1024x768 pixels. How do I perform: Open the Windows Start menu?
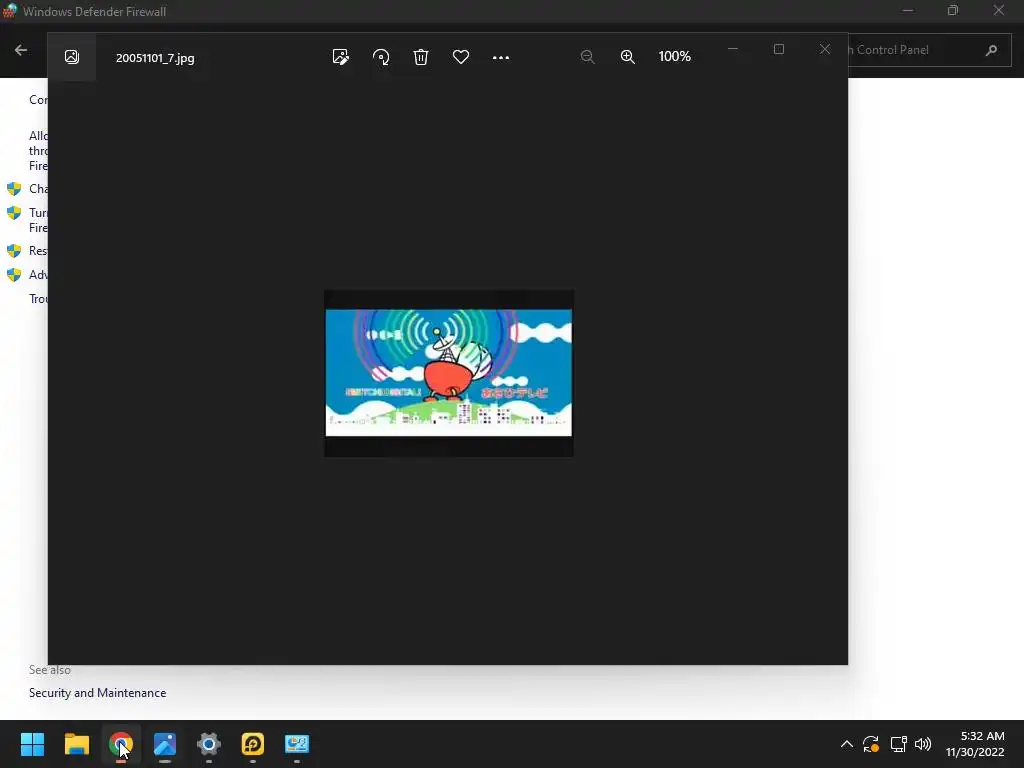coord(32,744)
